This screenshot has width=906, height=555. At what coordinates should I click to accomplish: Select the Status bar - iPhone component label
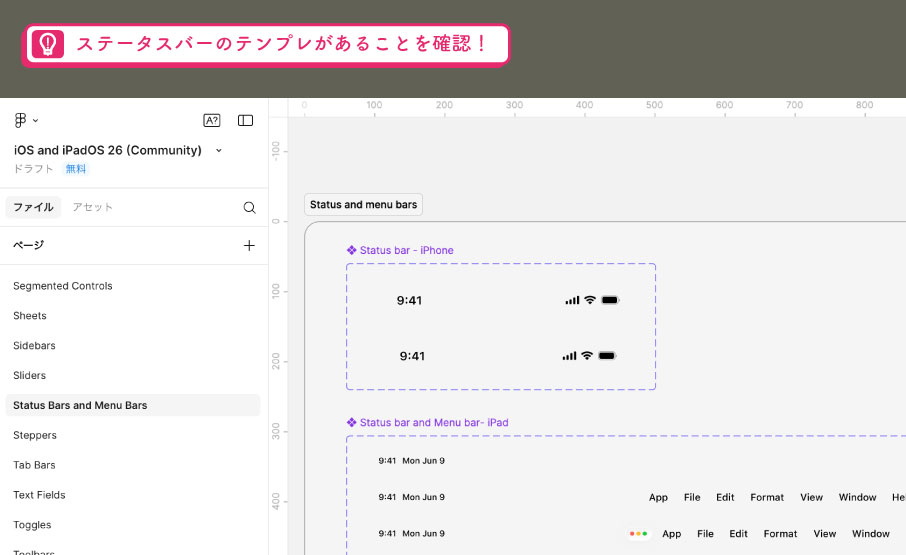(406, 250)
